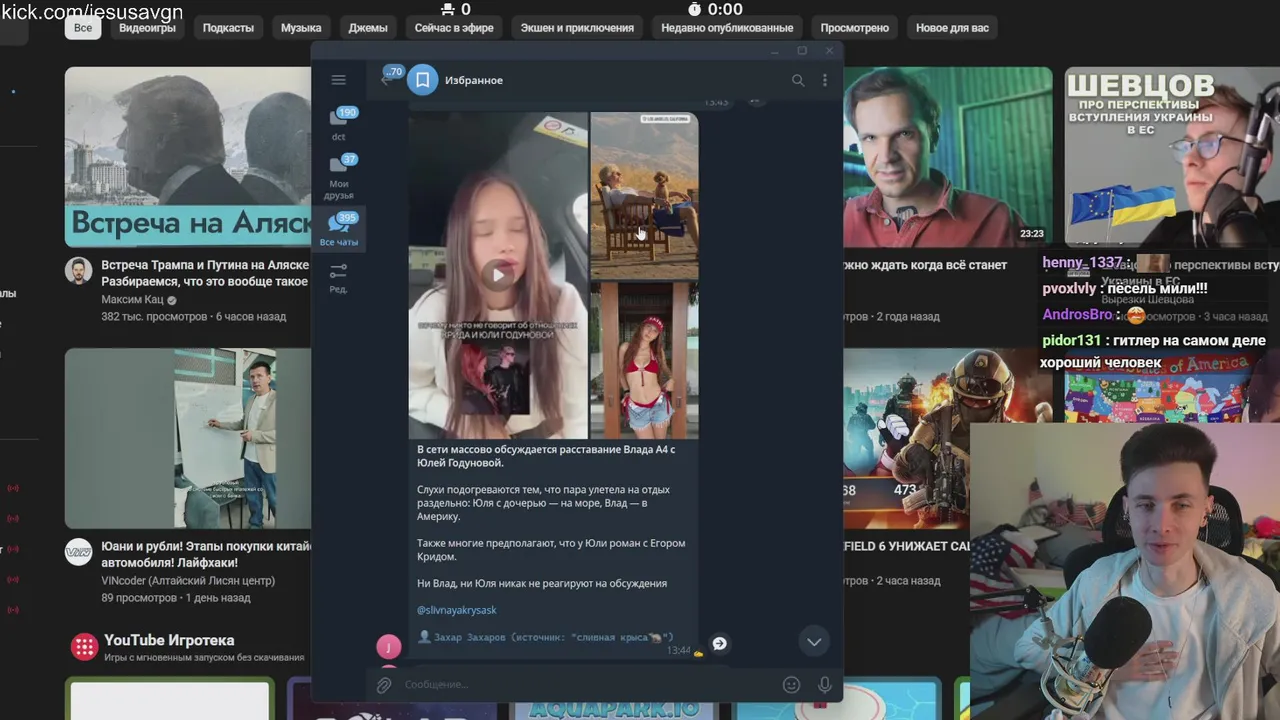Search in the Избранное chat
The width and height of the screenshot is (1280, 720).
pyautogui.click(x=798, y=80)
